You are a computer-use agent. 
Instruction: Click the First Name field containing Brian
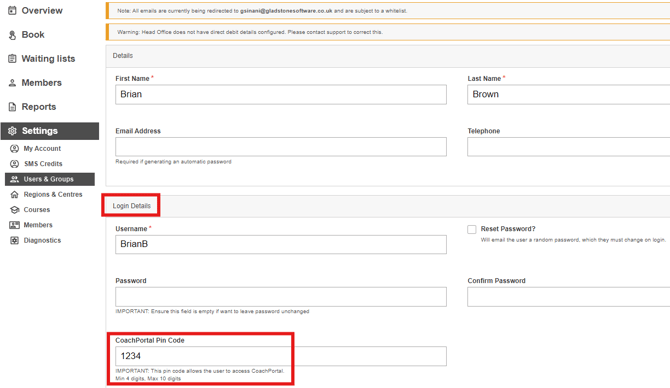[281, 94]
